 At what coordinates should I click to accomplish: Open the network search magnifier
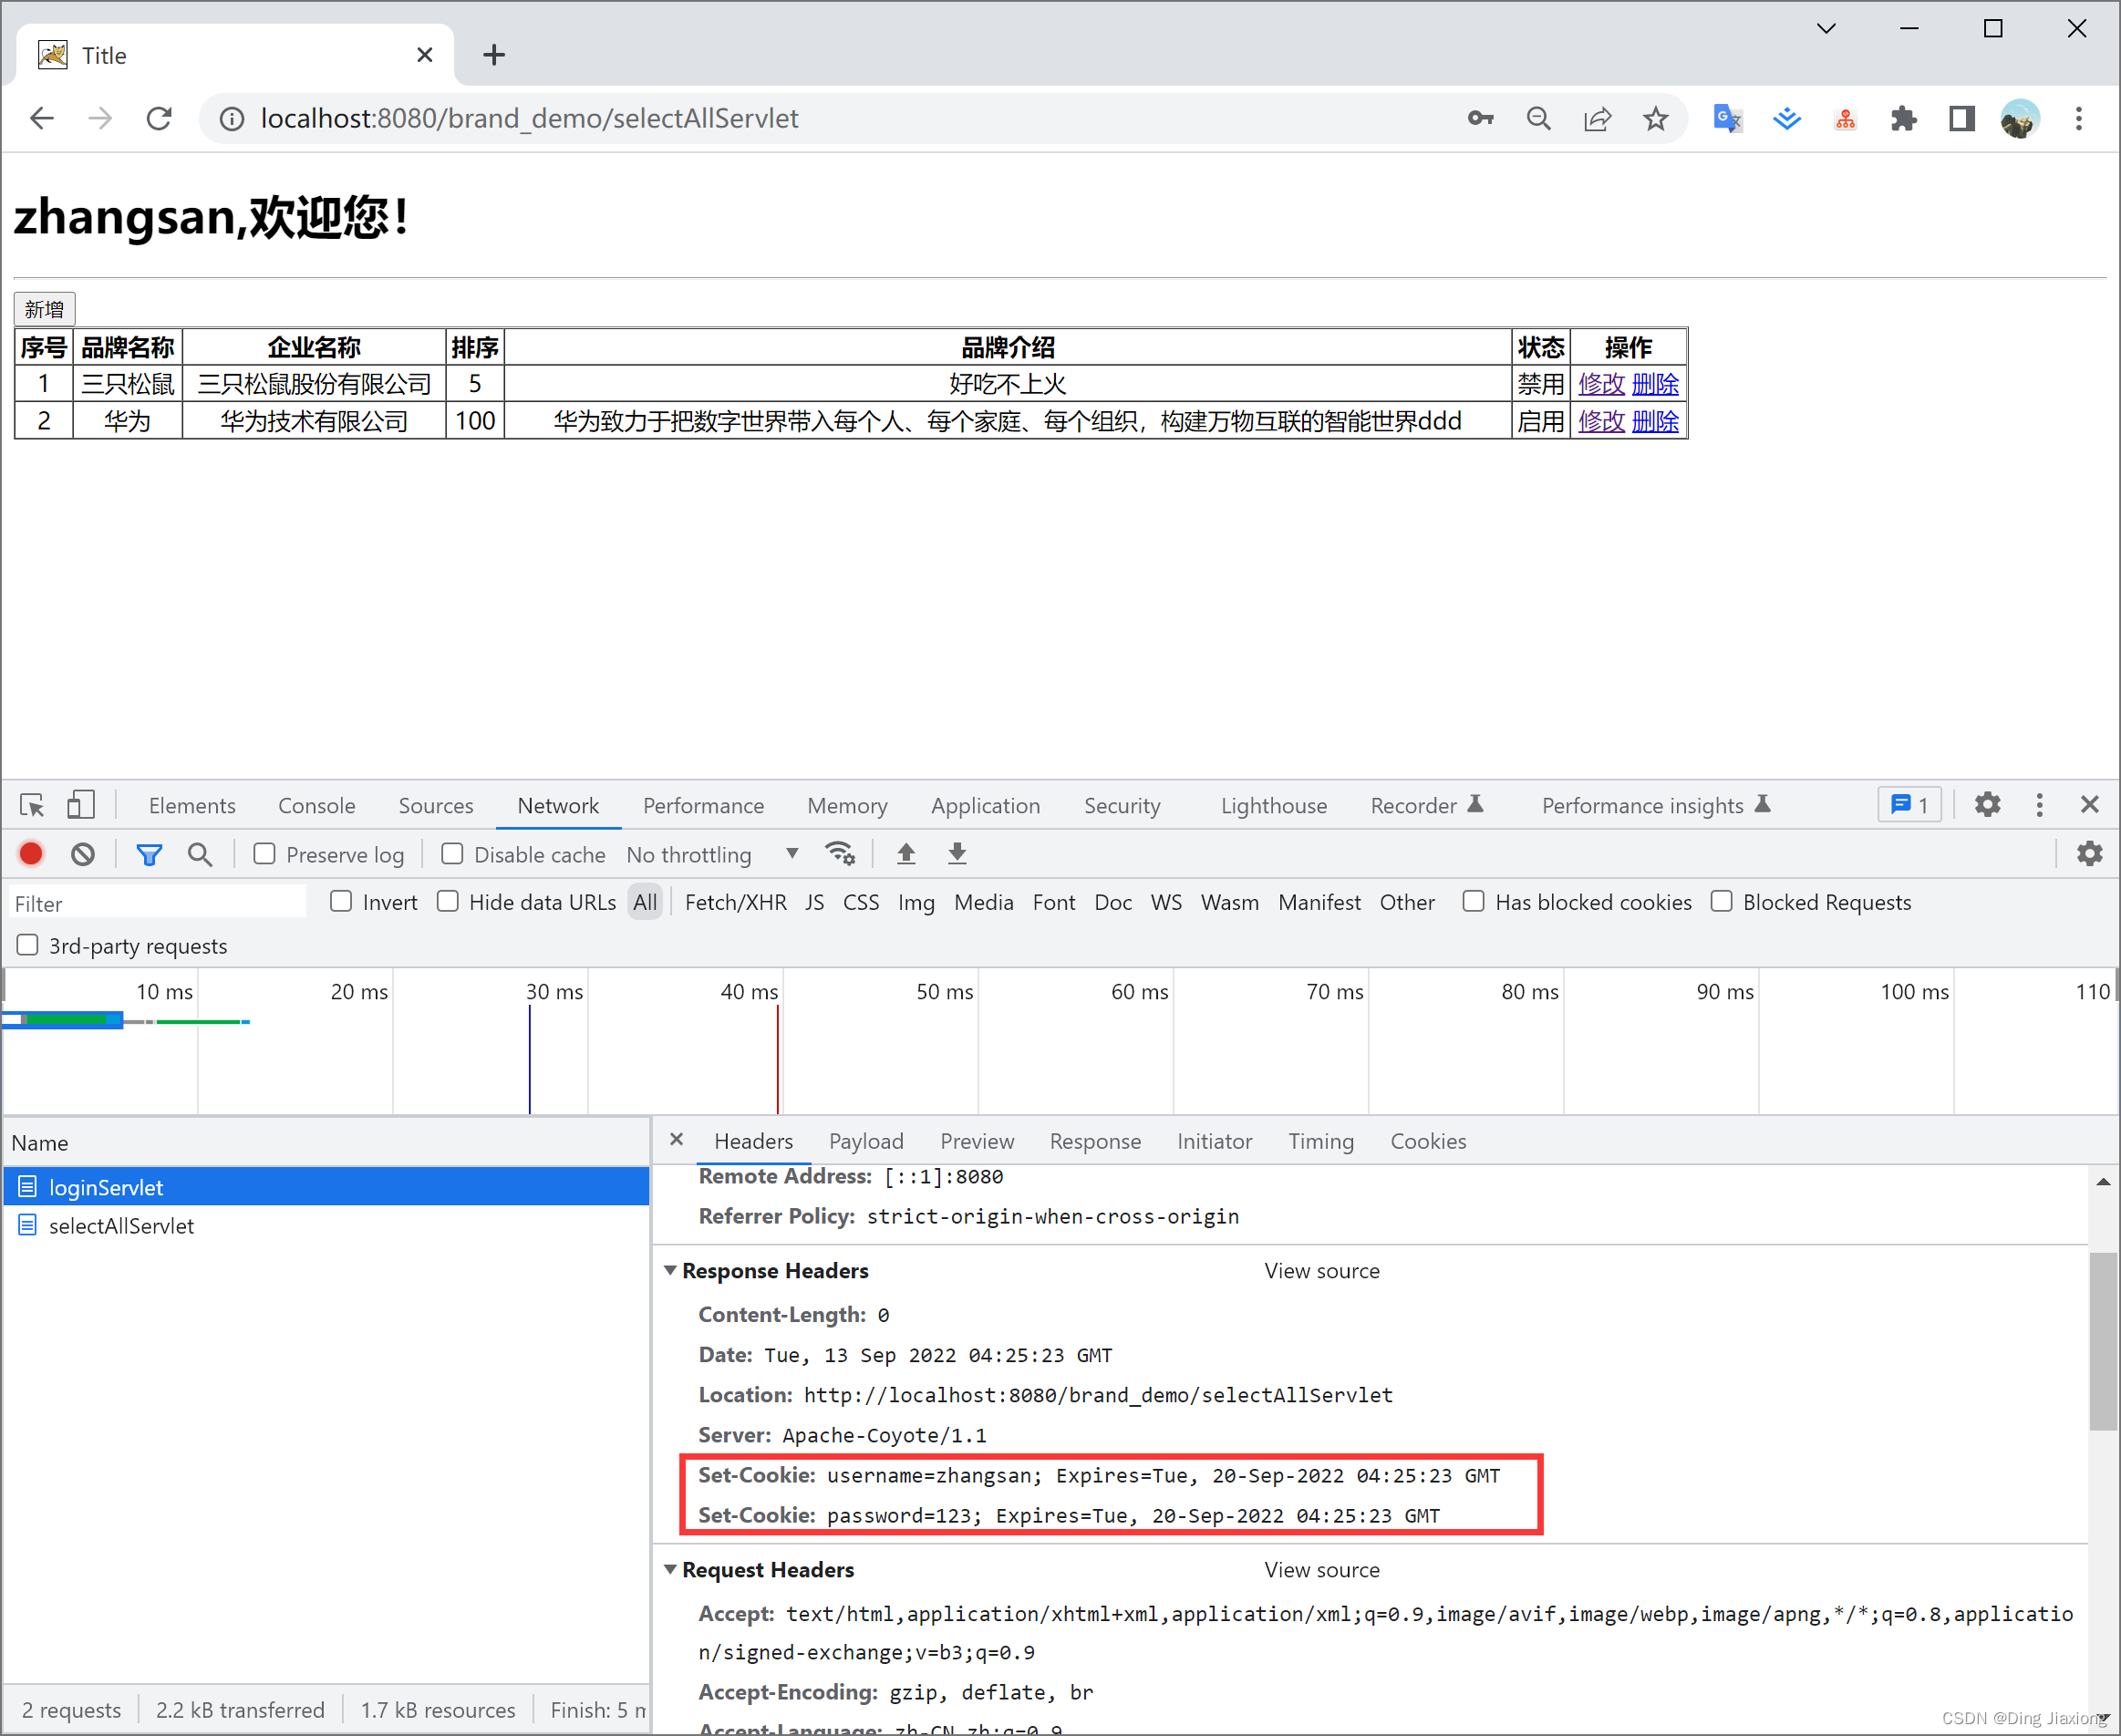pos(200,854)
